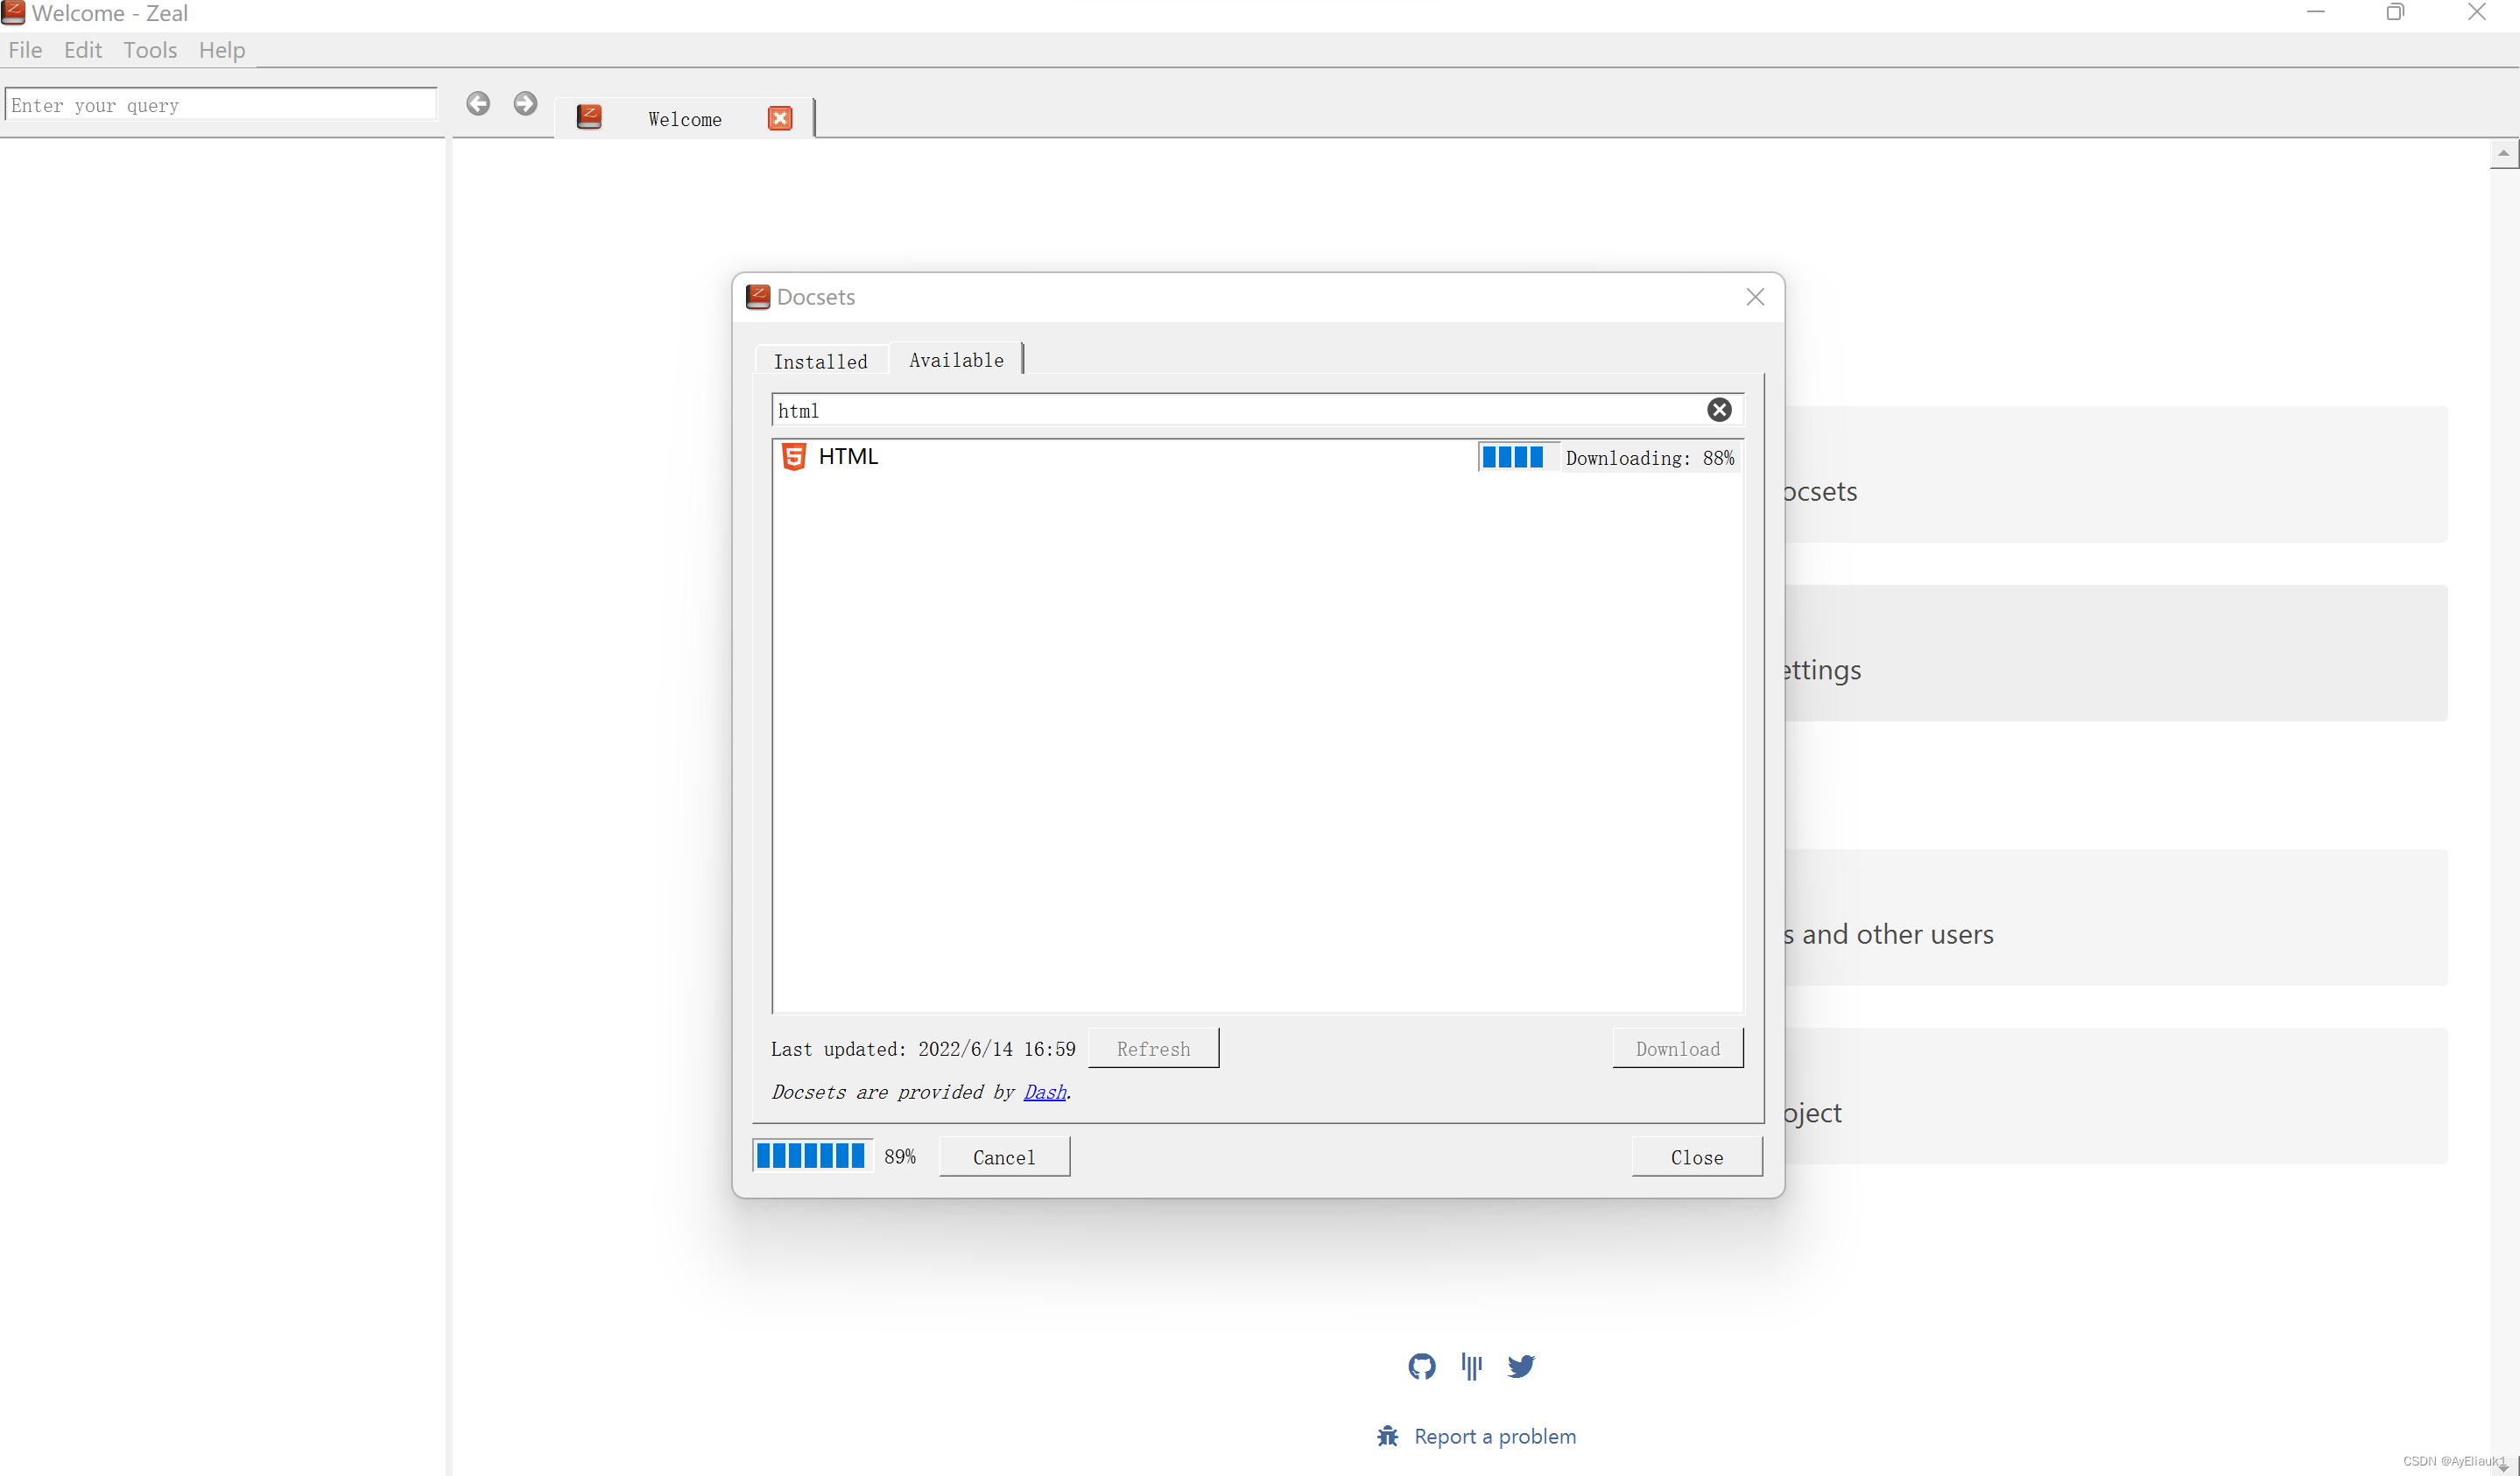This screenshot has height=1476, width=2520.
Task: Open the Report a problem link
Action: 1495,1436
